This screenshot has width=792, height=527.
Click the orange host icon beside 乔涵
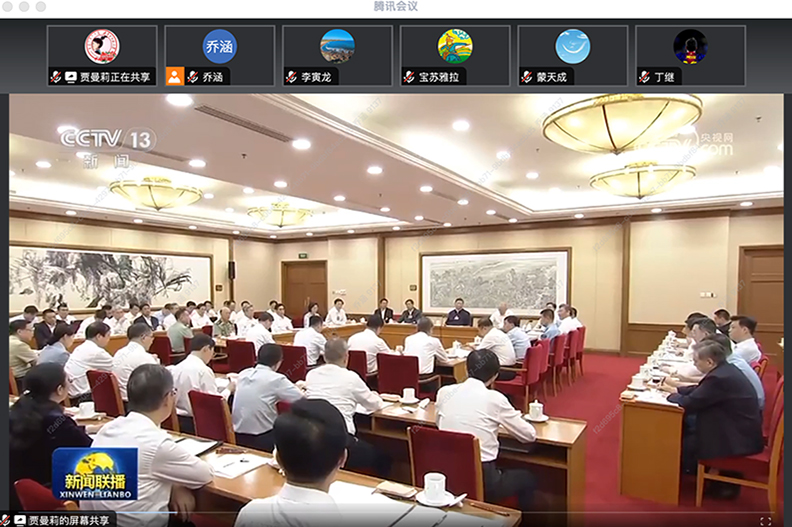coord(174,77)
